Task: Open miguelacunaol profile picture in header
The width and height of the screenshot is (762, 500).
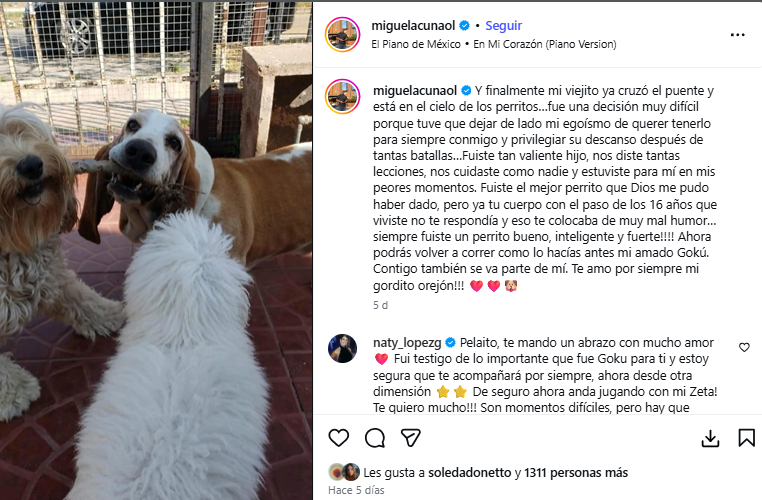Action: point(343,34)
